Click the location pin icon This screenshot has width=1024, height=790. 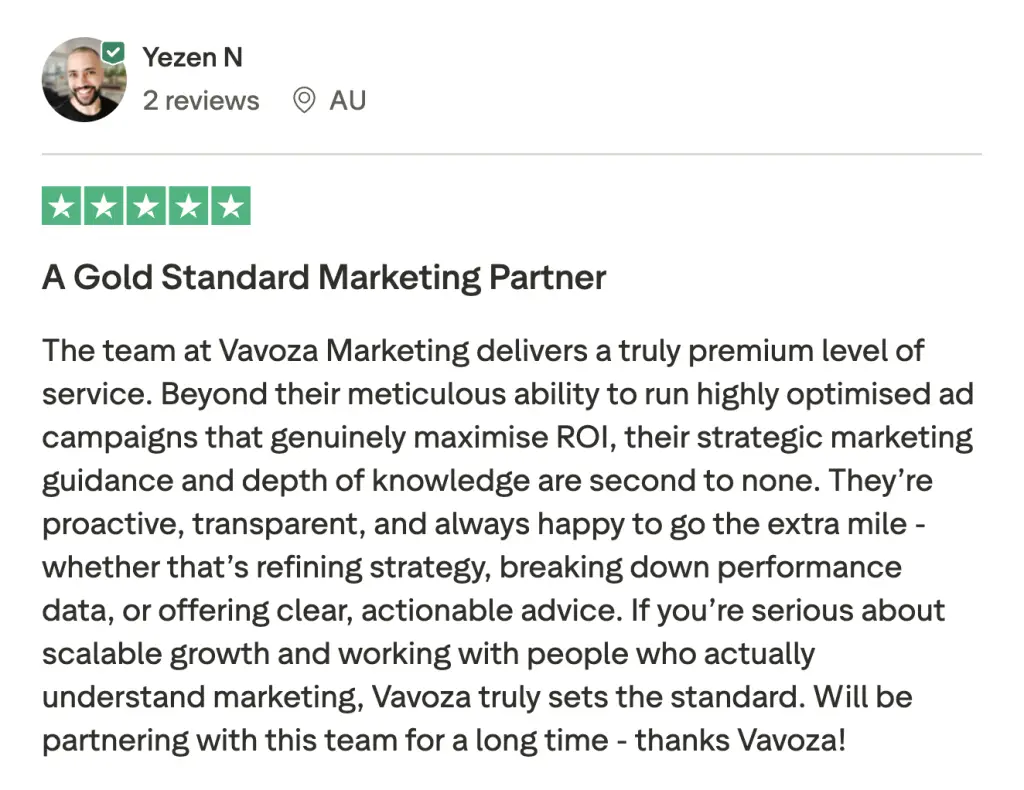click(x=304, y=101)
